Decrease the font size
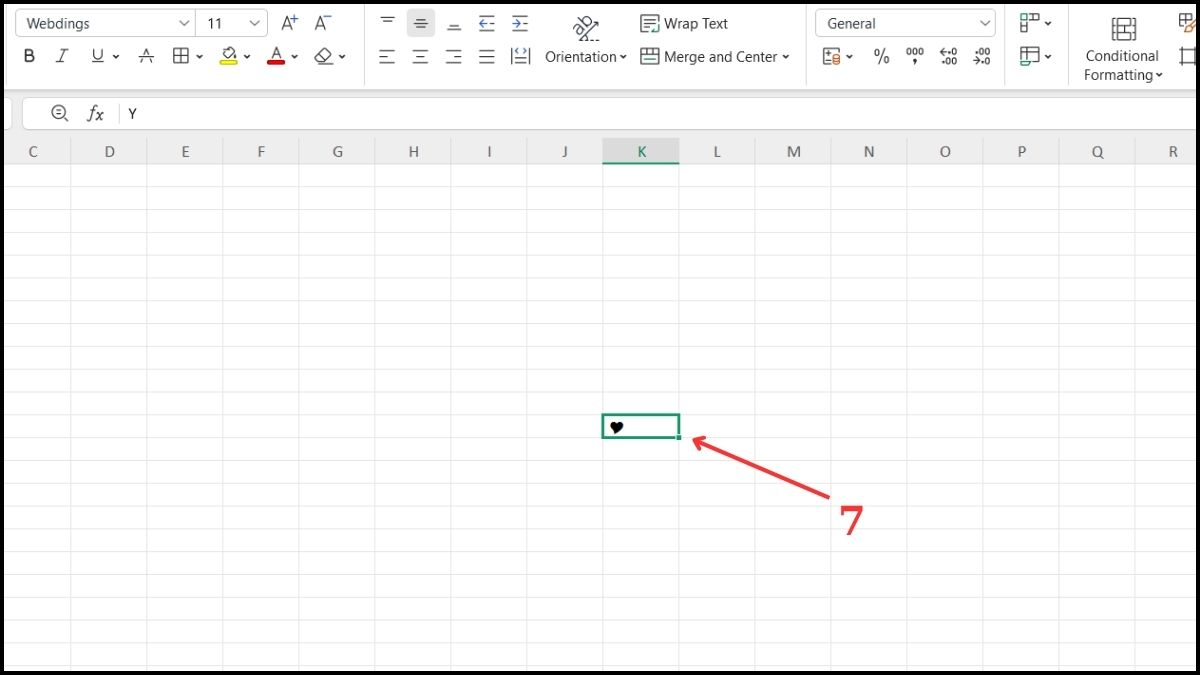This screenshot has height=675, width=1200. click(321, 22)
